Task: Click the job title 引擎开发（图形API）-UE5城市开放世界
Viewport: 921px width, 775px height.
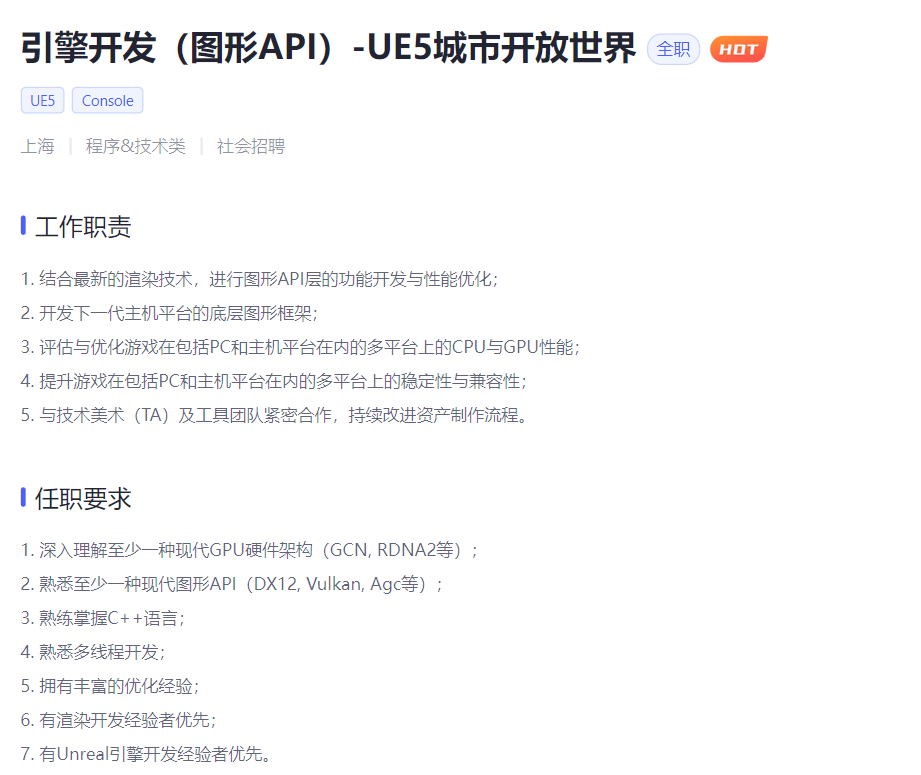Action: [x=328, y=48]
